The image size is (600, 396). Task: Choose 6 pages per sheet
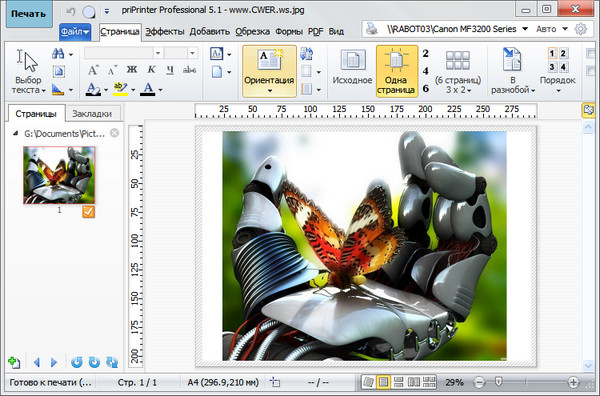426,88
